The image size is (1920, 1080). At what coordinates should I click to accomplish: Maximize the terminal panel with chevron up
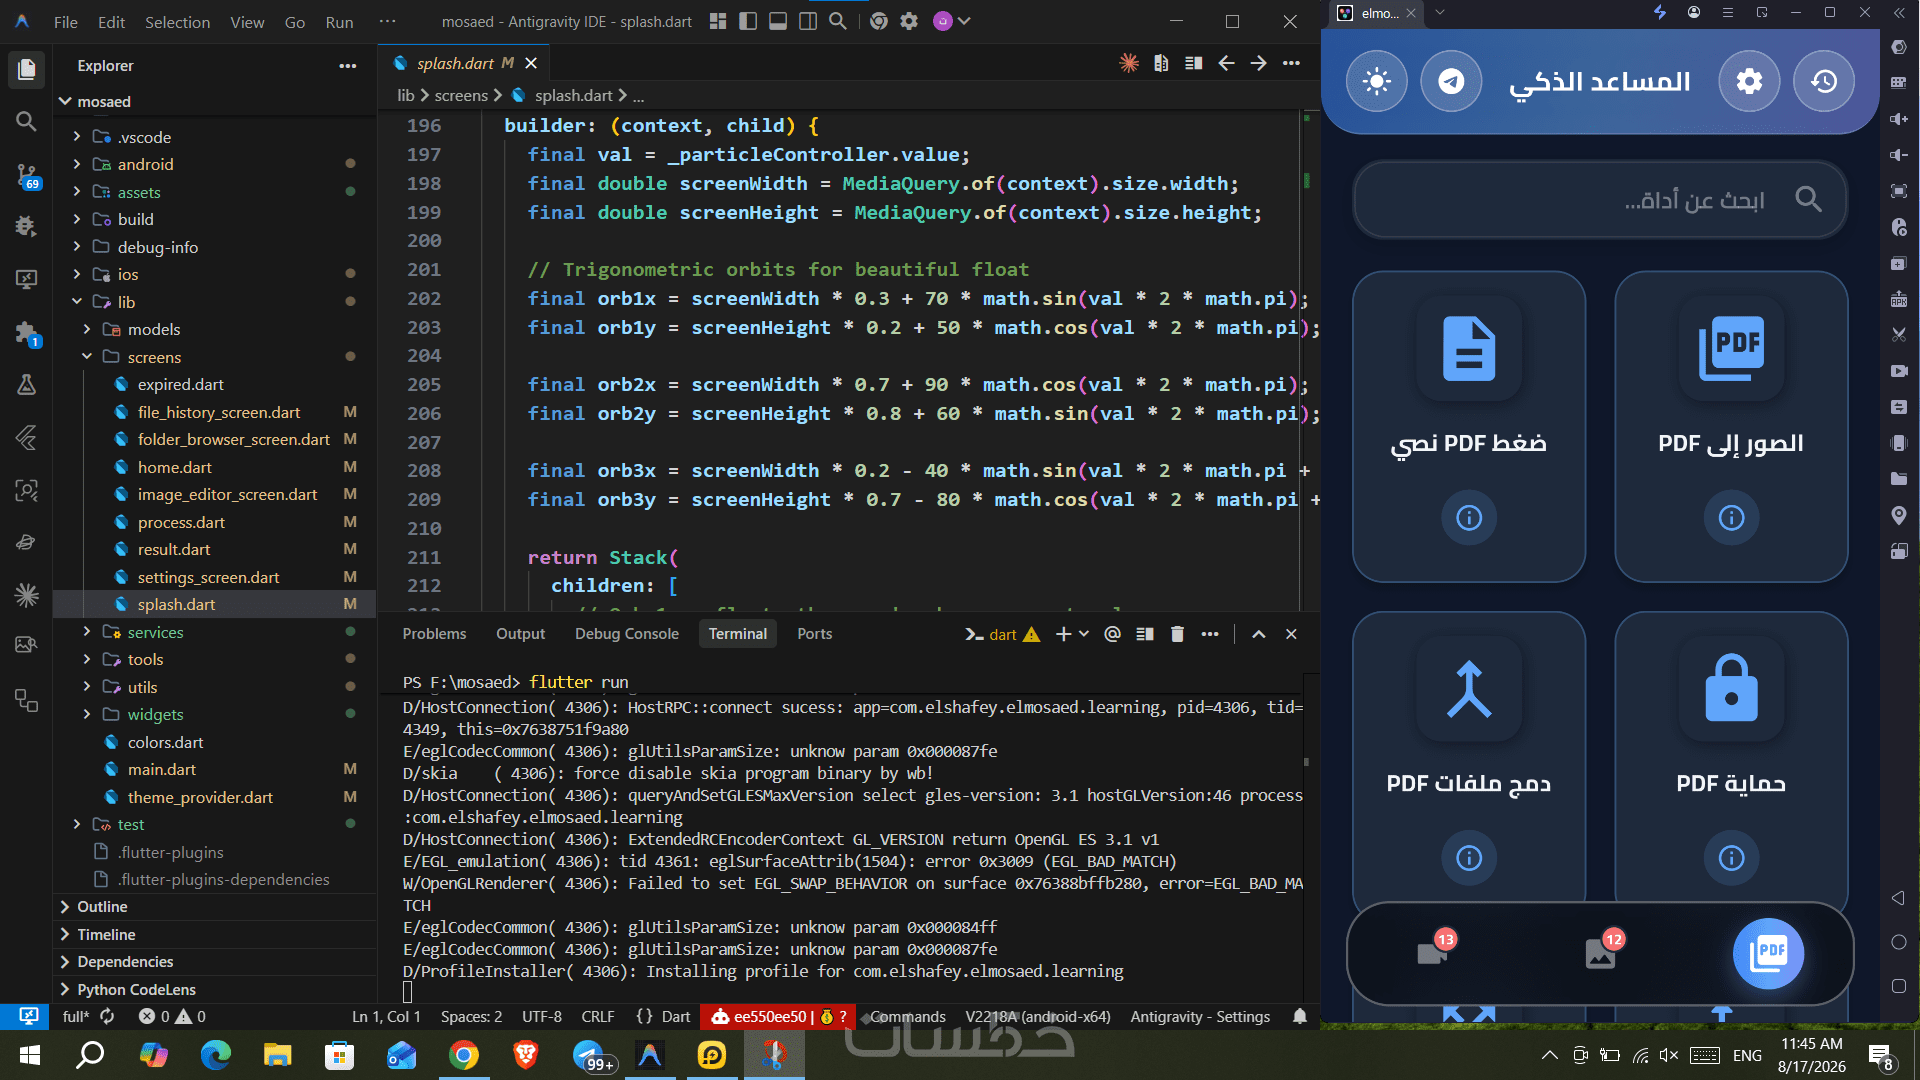(x=1259, y=634)
